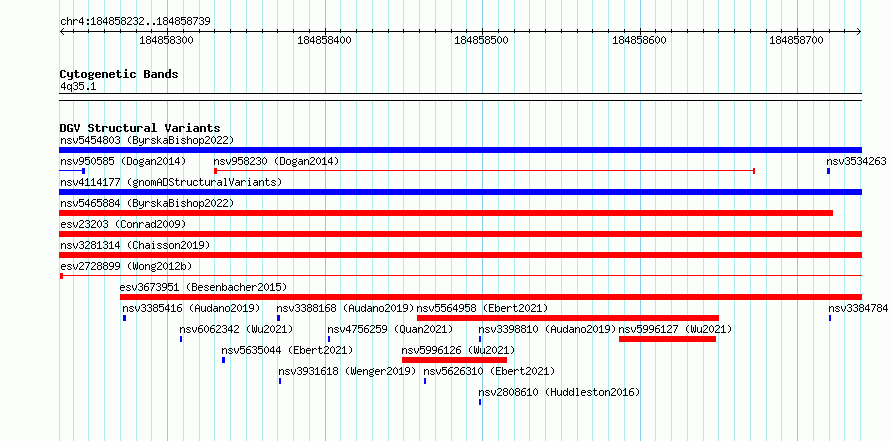Select the small blue nsv3534263 marker
The image size is (890, 441).
point(829,171)
